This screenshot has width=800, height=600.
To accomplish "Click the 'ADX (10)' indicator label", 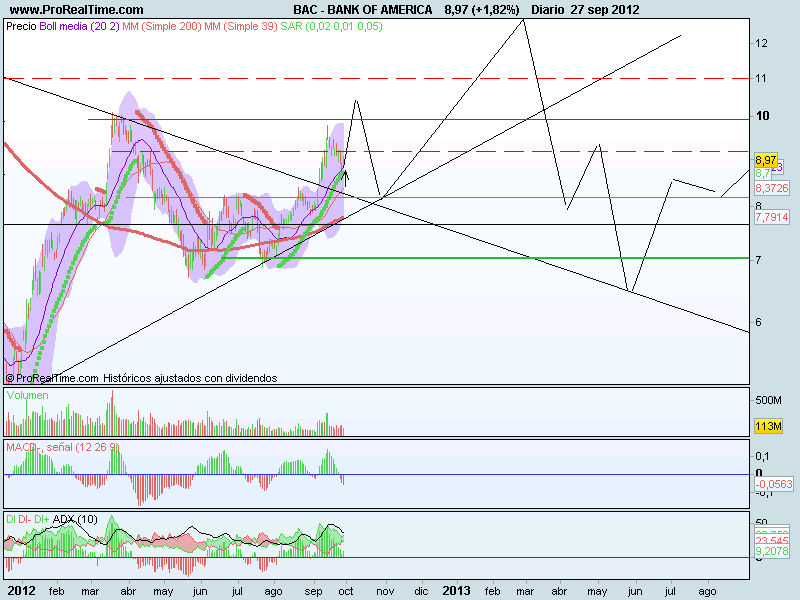I will click(75, 519).
